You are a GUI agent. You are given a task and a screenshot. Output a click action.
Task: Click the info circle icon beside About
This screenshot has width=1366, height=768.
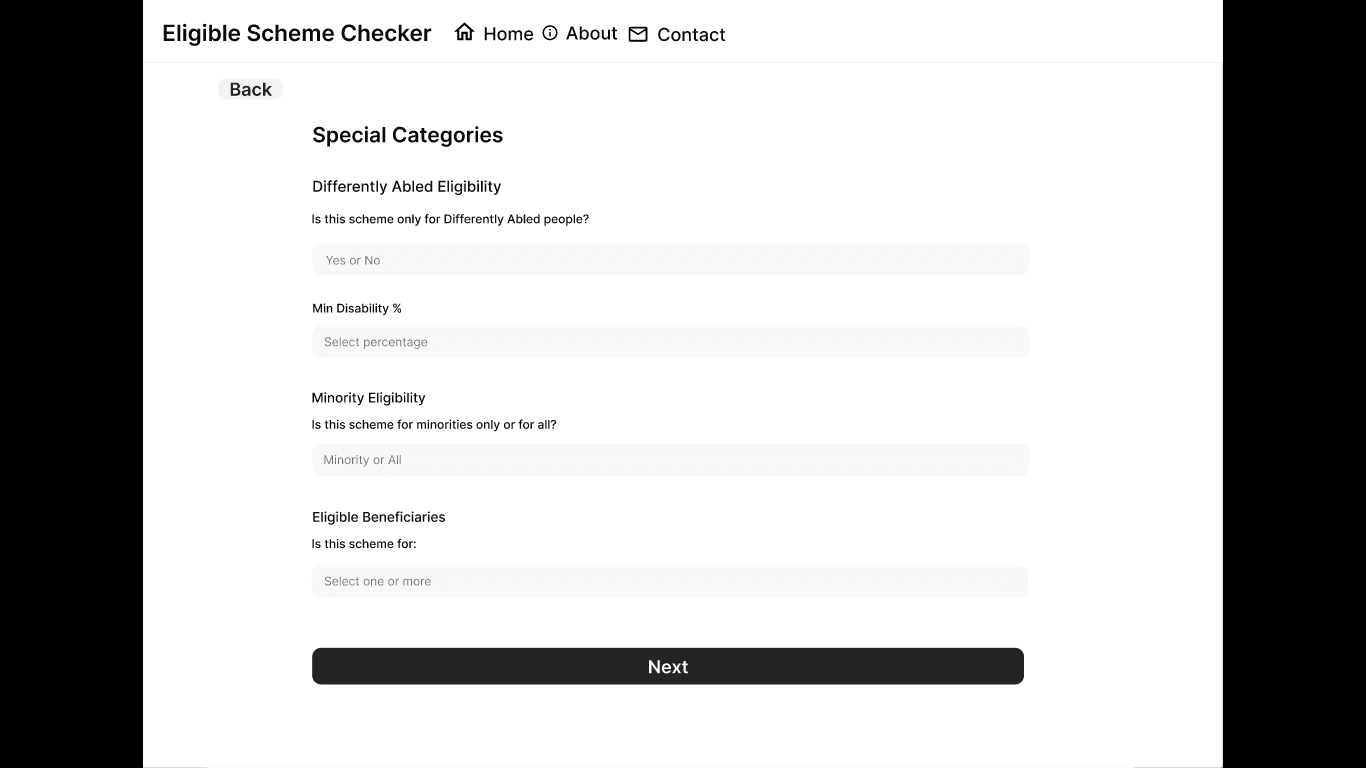click(550, 33)
